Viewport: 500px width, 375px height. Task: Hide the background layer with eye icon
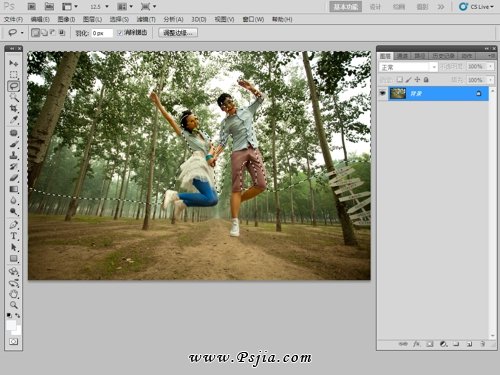(383, 93)
